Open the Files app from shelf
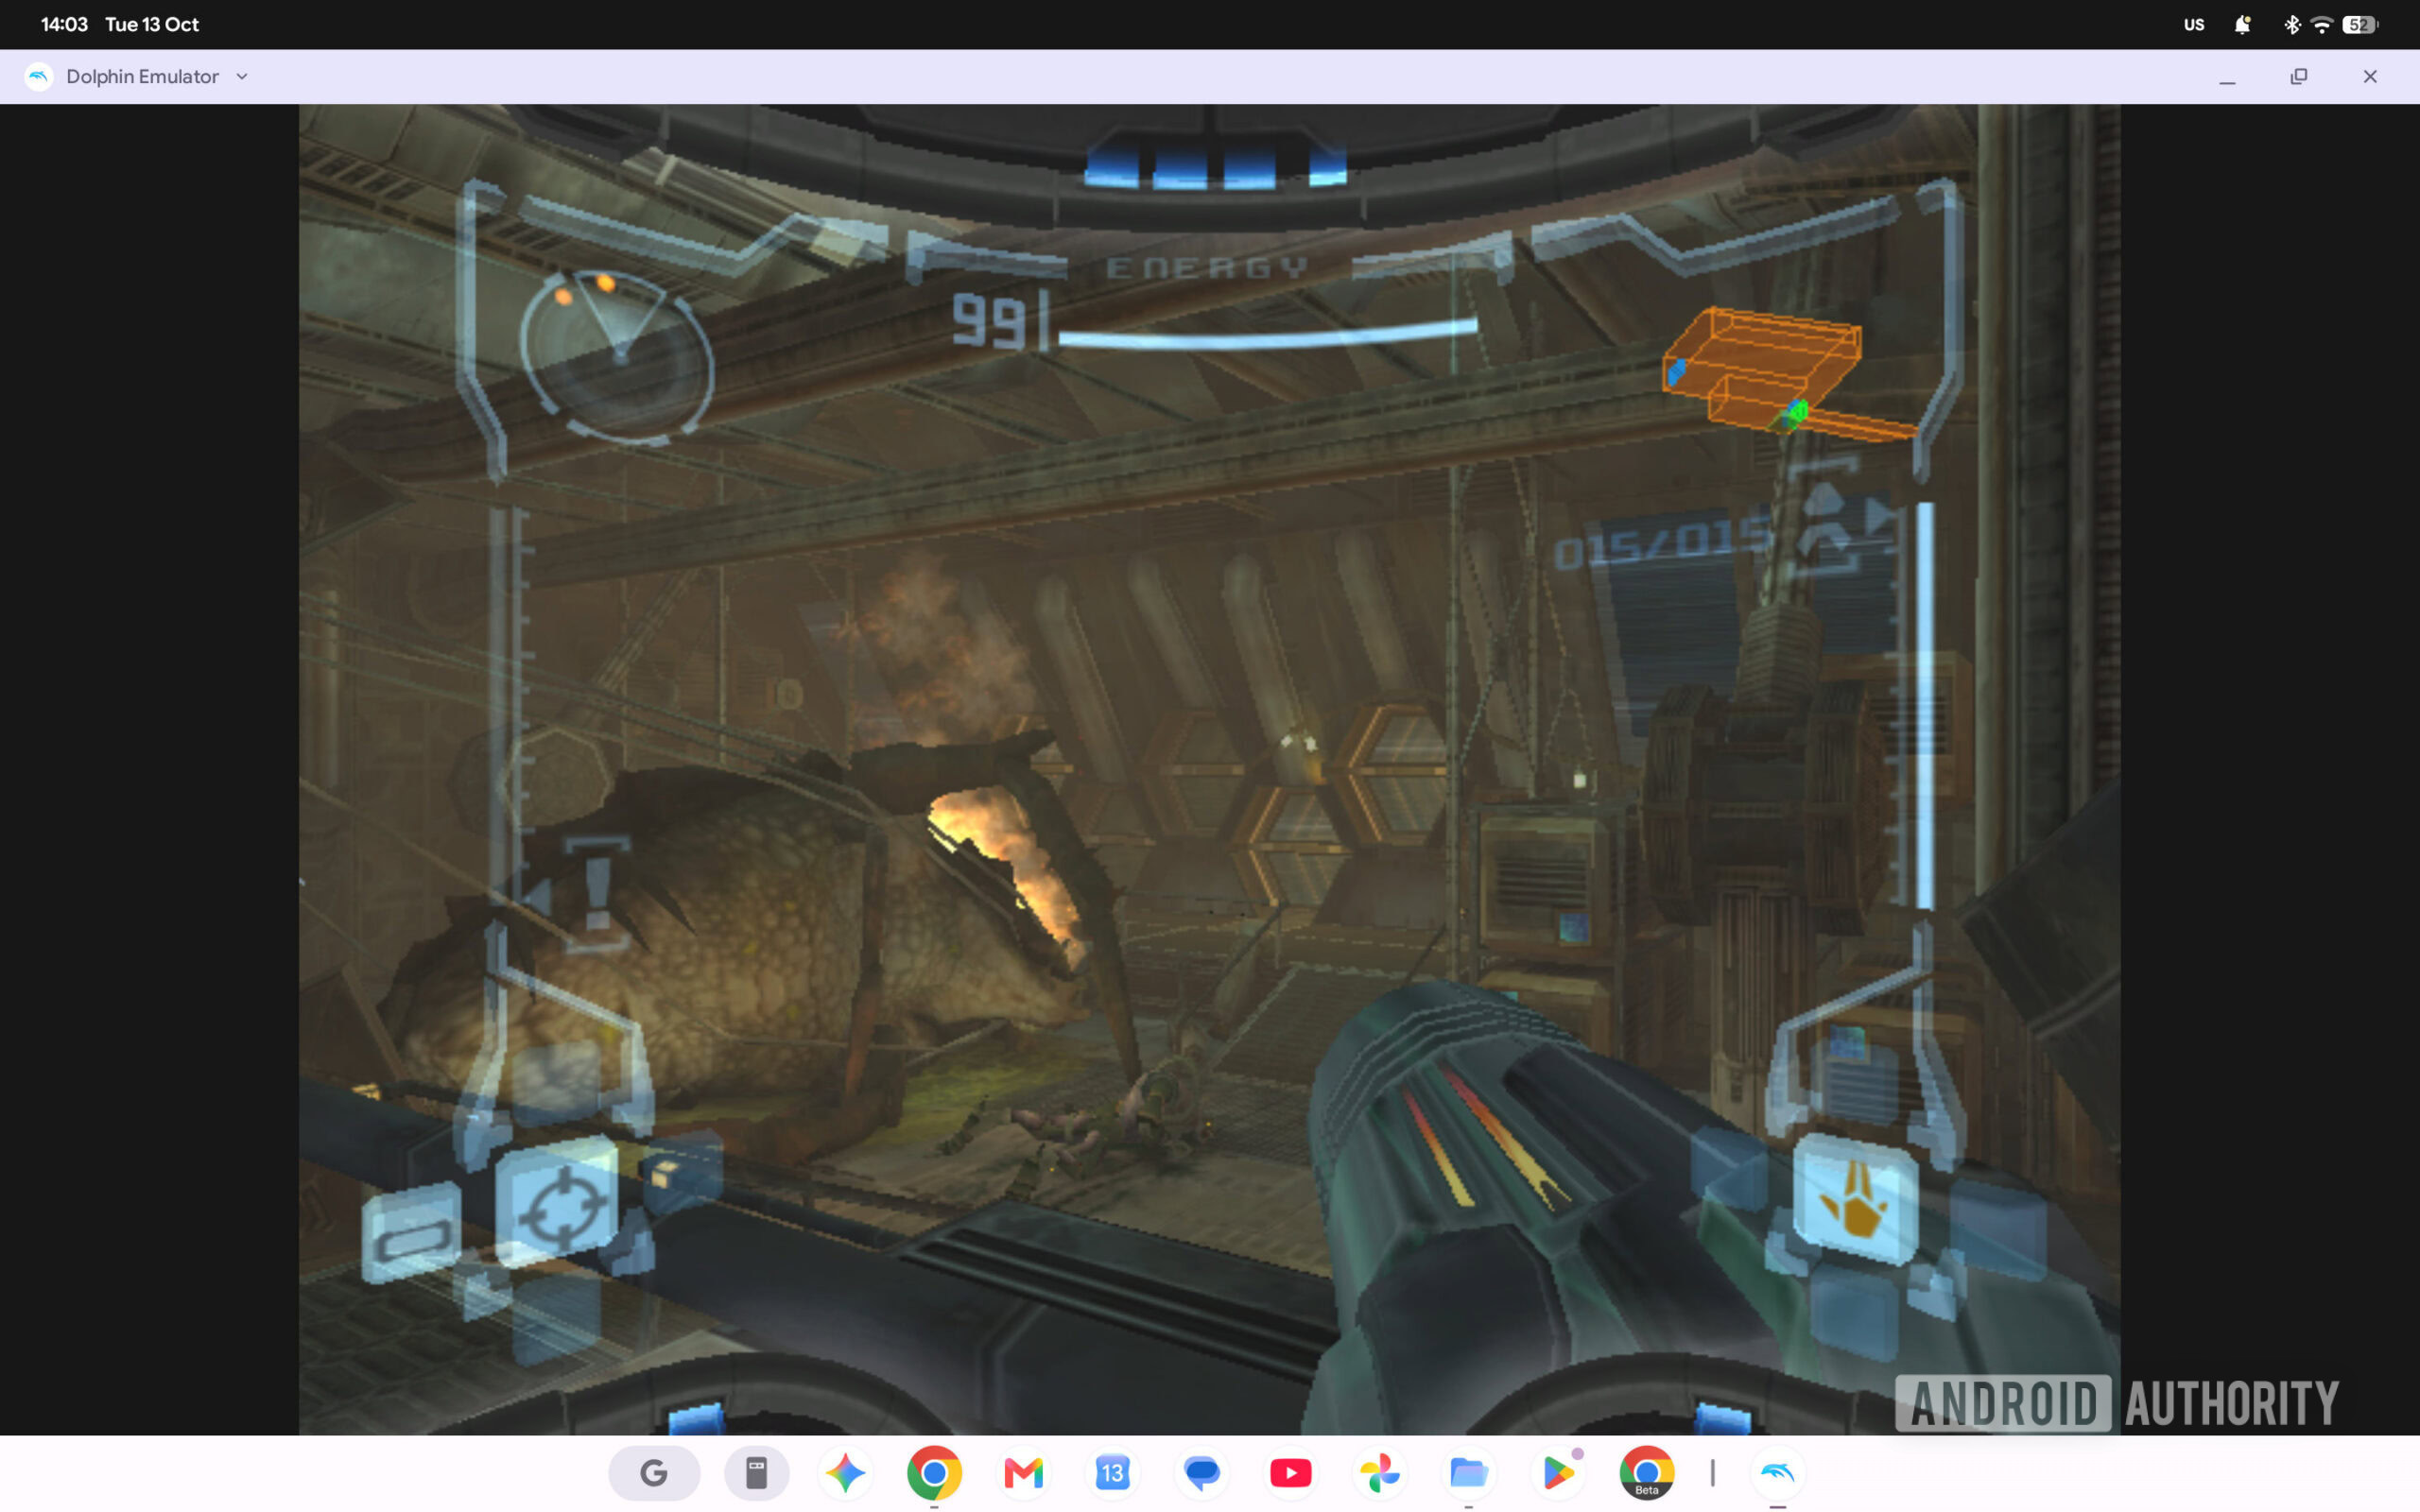This screenshot has width=2420, height=1512. click(x=1468, y=1473)
